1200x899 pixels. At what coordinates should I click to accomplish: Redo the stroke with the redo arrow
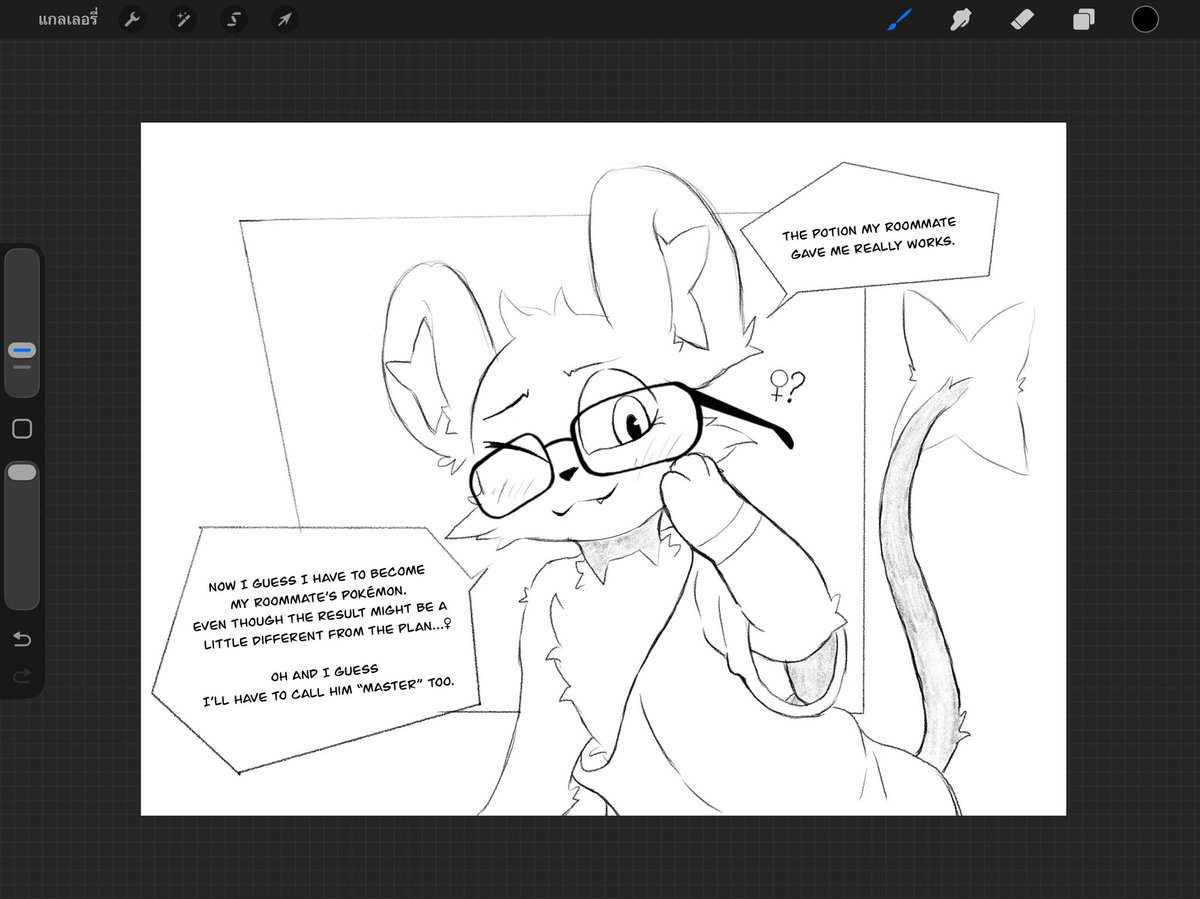coord(22,677)
